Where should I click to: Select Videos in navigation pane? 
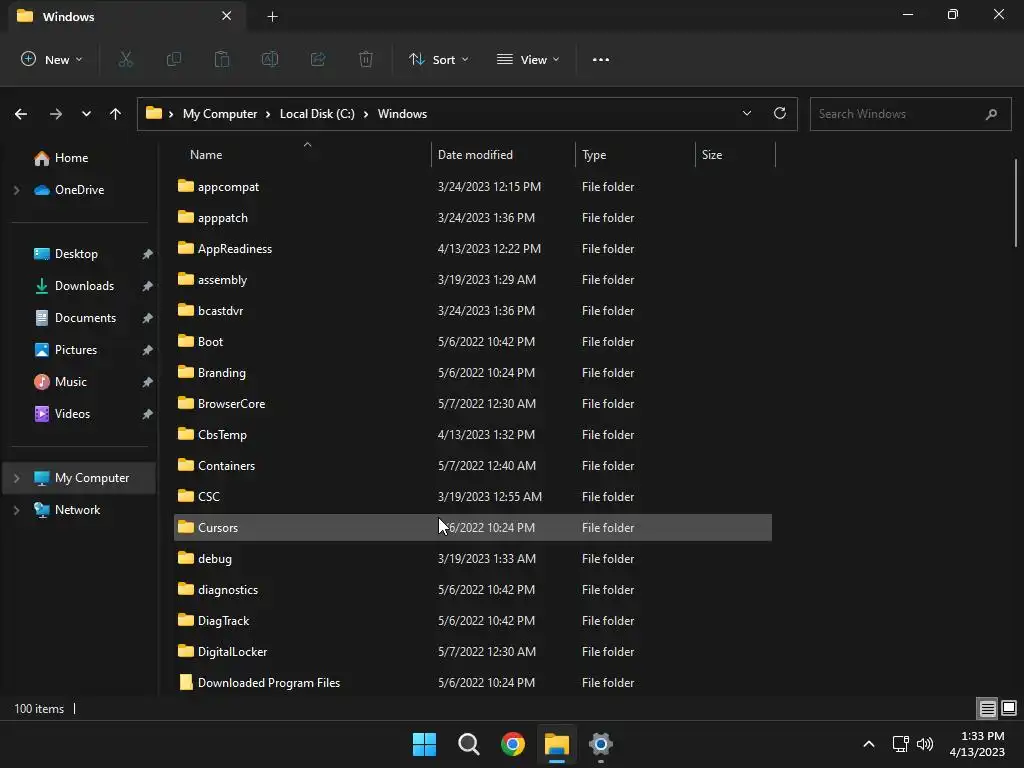click(x=72, y=414)
